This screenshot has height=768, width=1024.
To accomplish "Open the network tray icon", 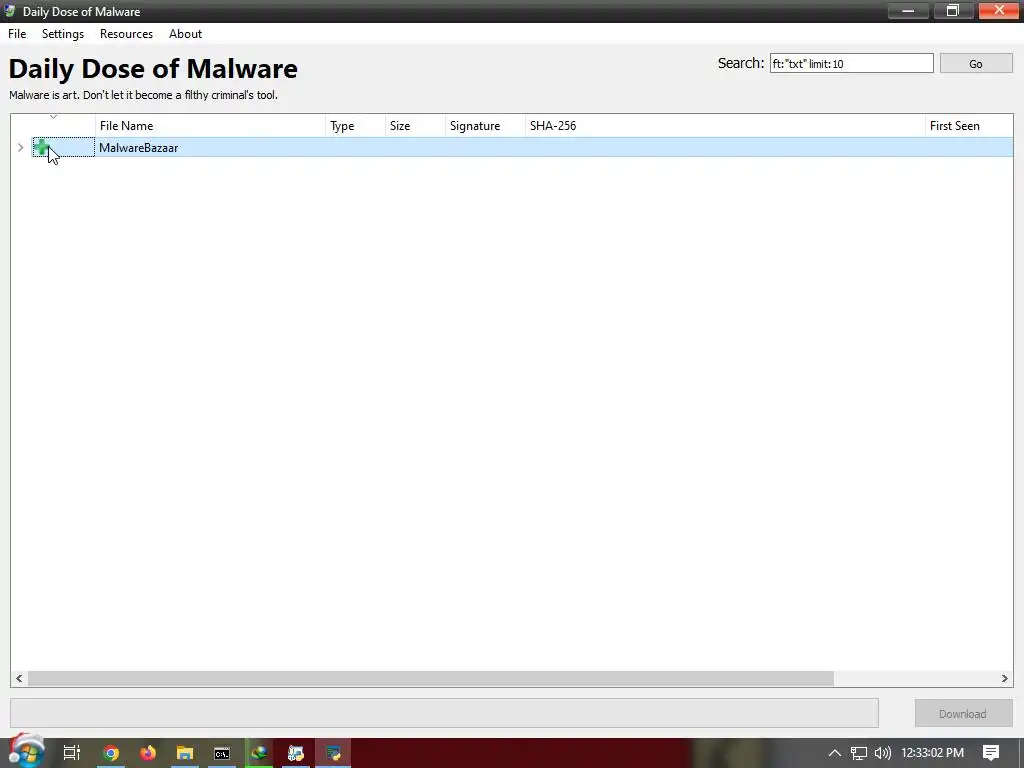I will coord(858,753).
